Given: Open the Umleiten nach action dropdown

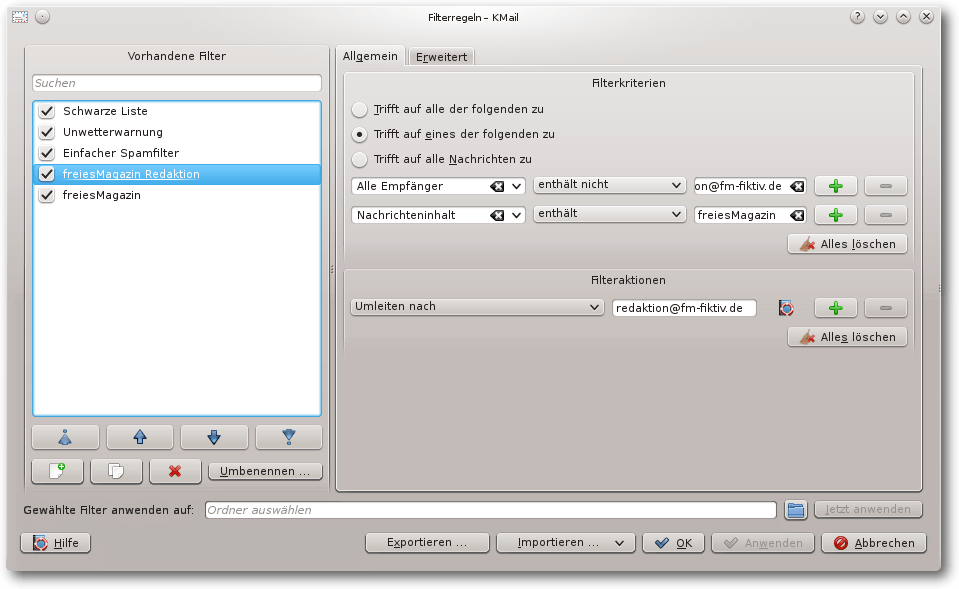Looking at the screenshot, I should 477,306.
